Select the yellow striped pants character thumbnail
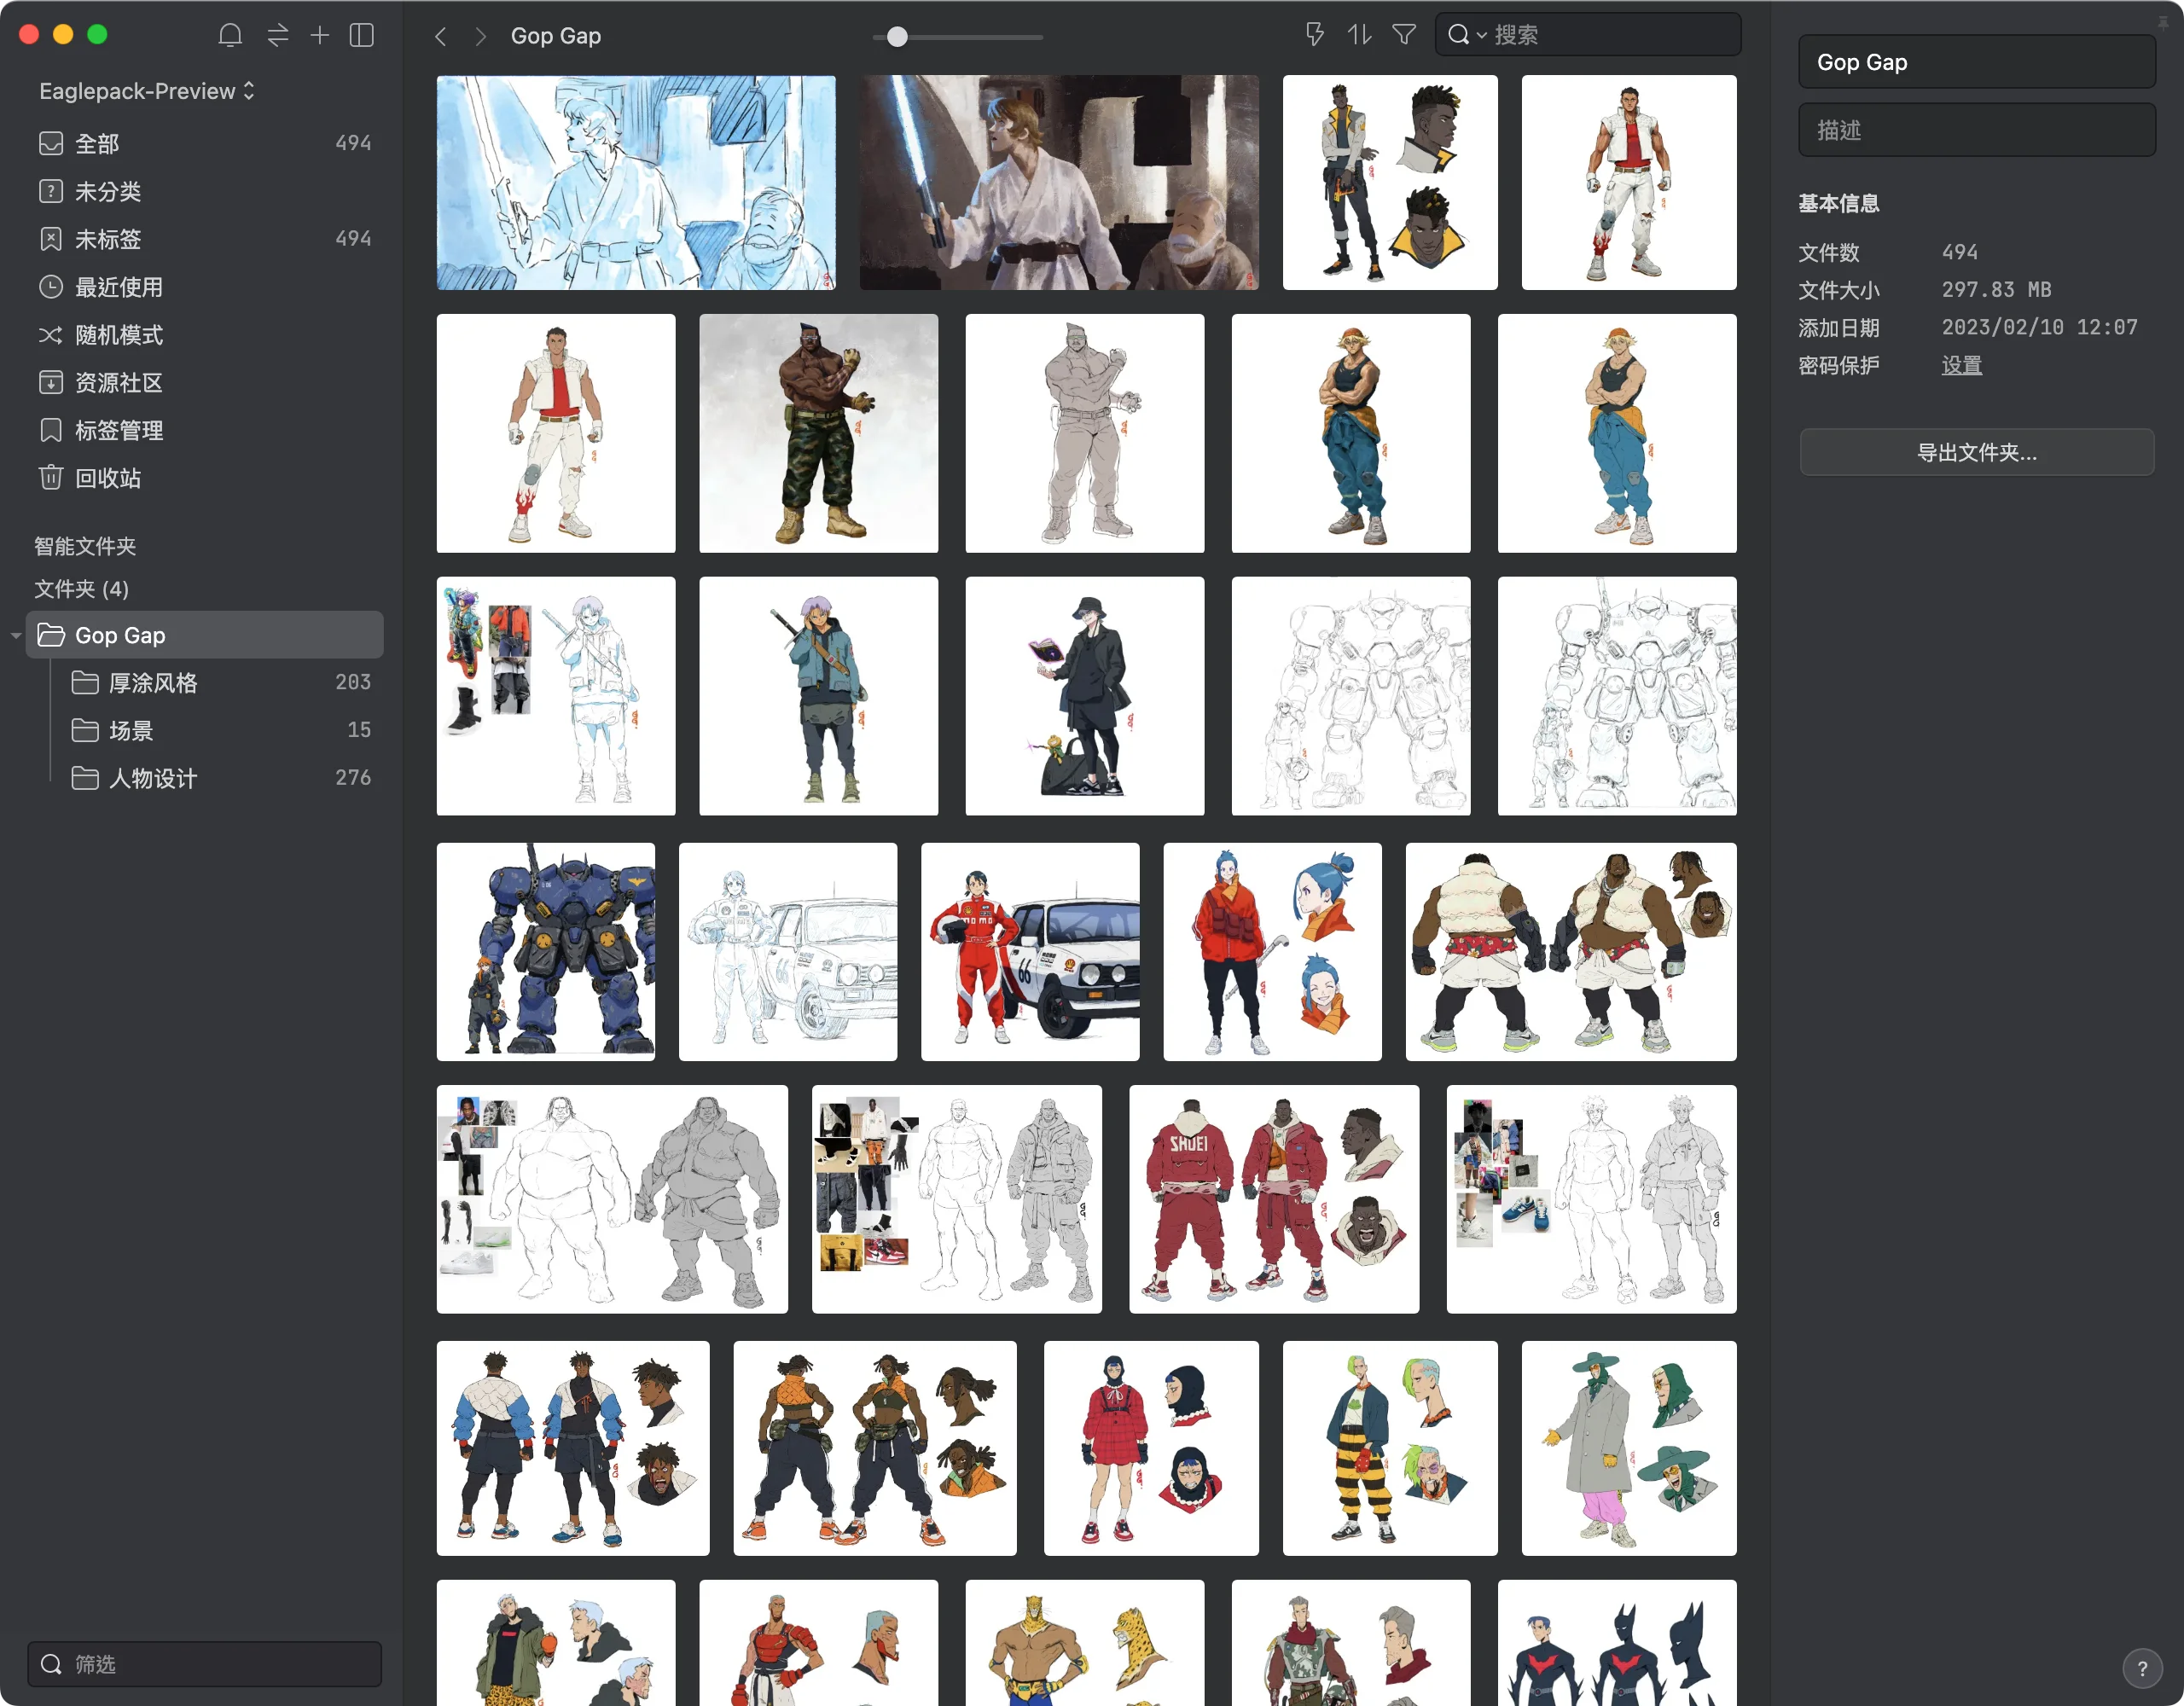 click(1390, 1448)
